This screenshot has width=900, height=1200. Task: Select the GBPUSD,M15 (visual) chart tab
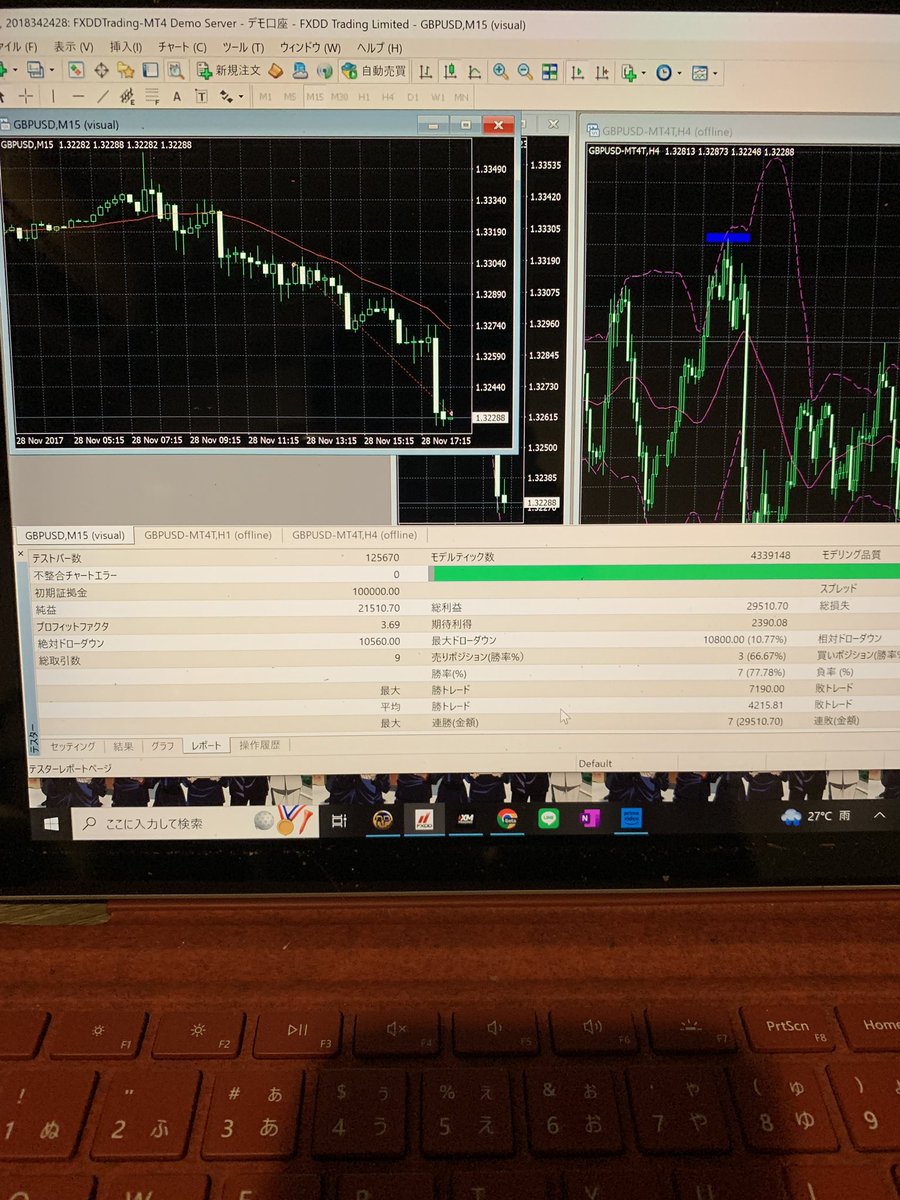click(75, 535)
